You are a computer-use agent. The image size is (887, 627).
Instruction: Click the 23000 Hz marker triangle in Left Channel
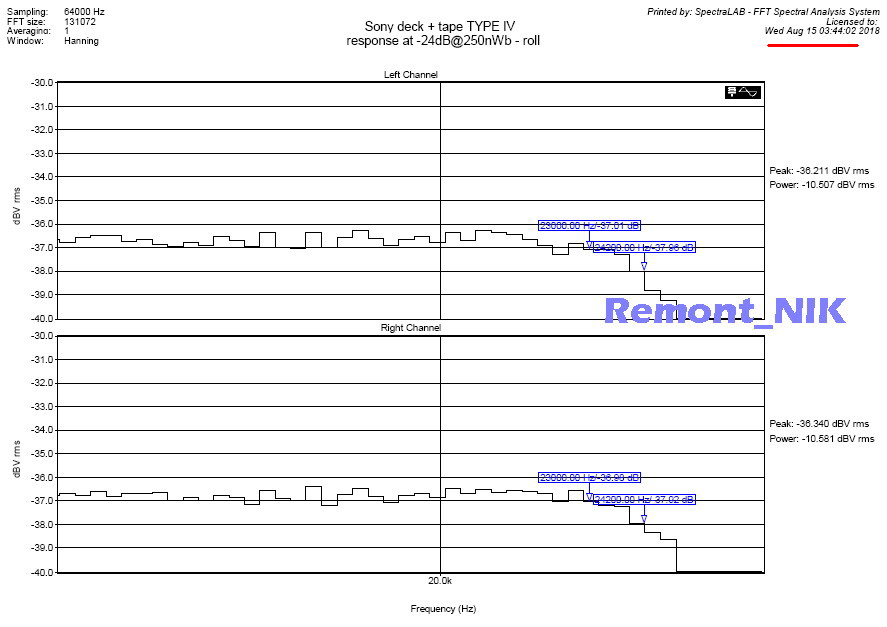[589, 243]
